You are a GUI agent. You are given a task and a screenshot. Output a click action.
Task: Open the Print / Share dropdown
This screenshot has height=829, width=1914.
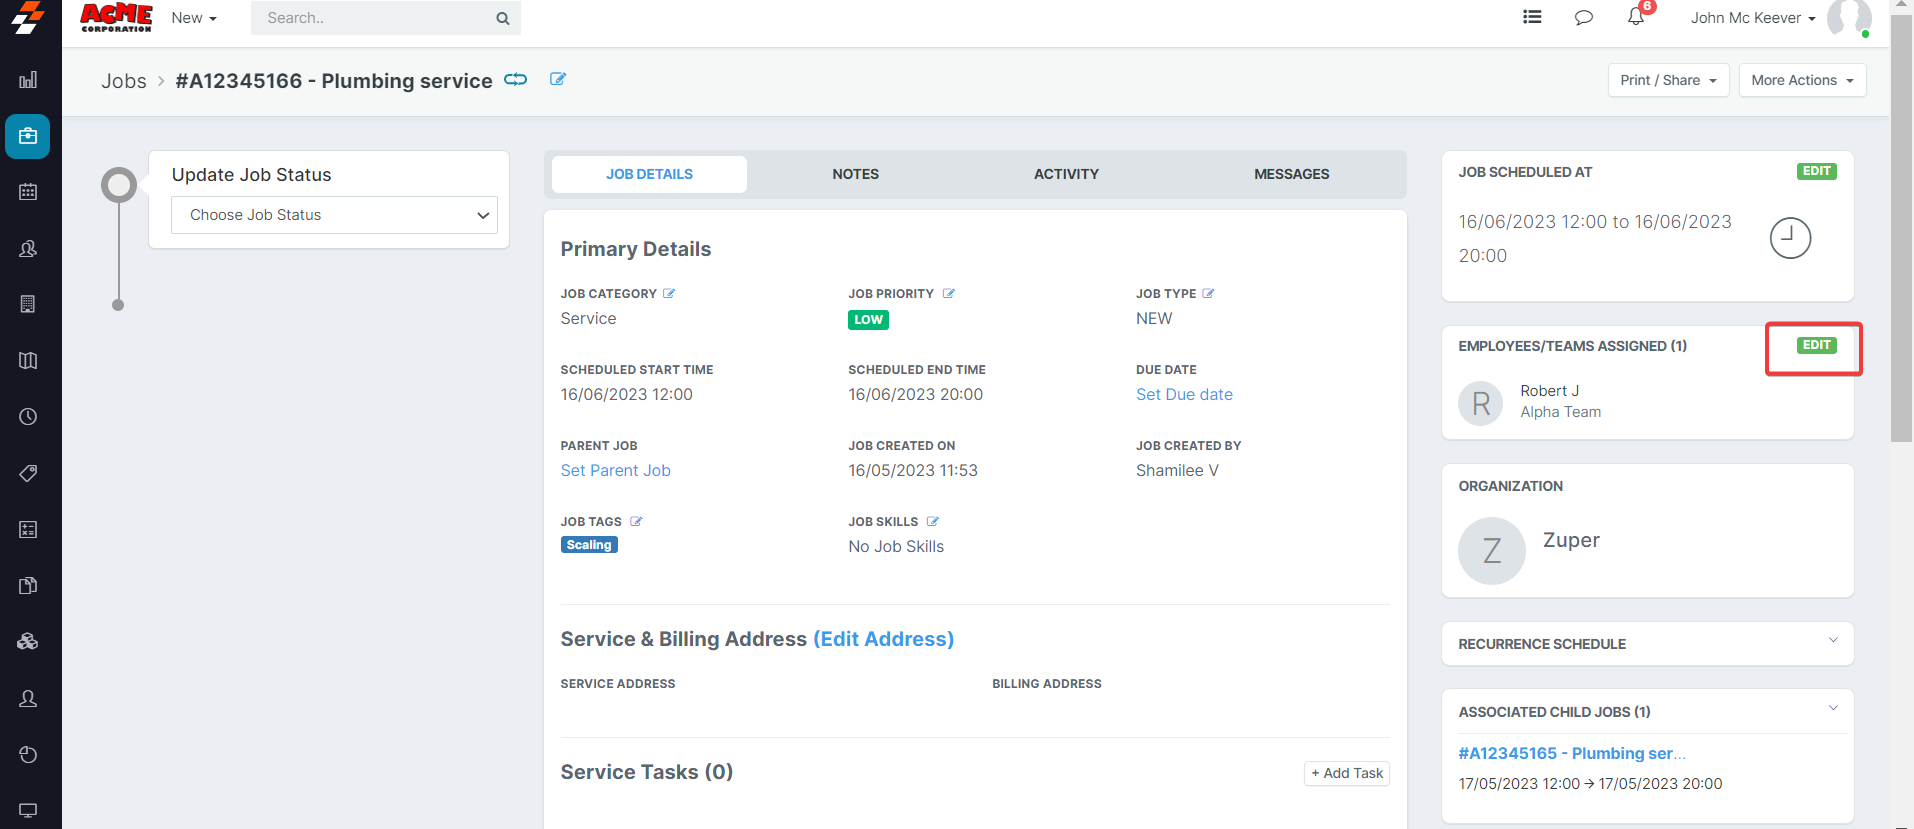point(1668,80)
